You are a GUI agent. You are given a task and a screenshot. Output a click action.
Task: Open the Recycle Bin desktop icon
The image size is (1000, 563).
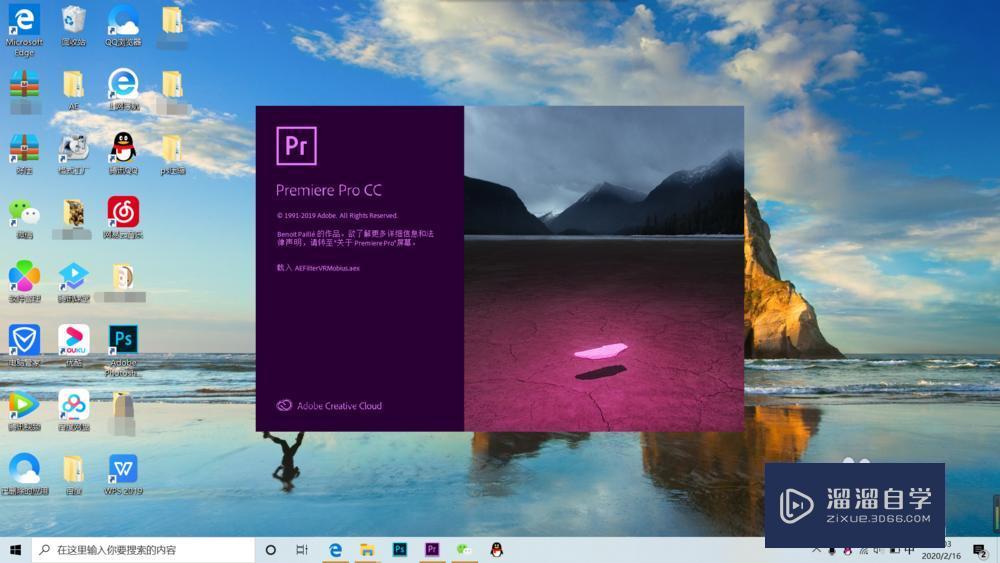tap(73, 20)
